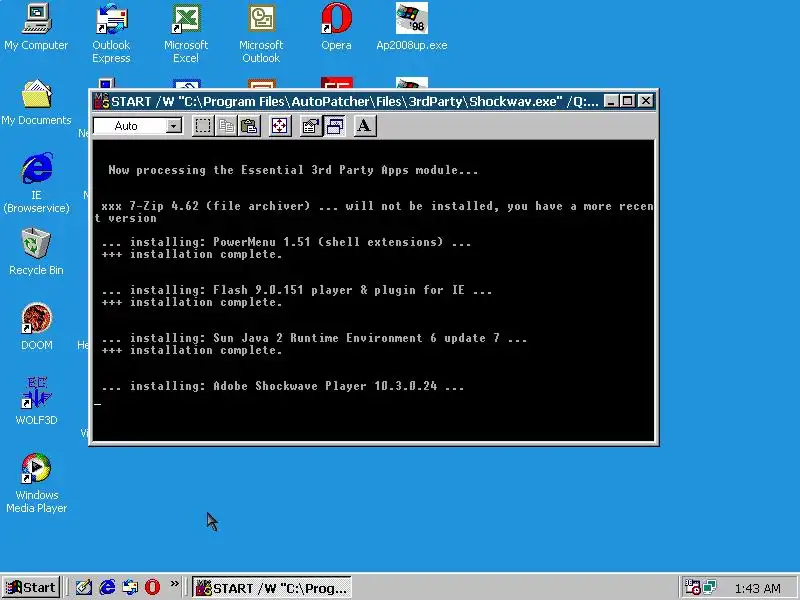800x600 pixels.
Task: Click the Paste toolbar button
Action: (x=249, y=126)
